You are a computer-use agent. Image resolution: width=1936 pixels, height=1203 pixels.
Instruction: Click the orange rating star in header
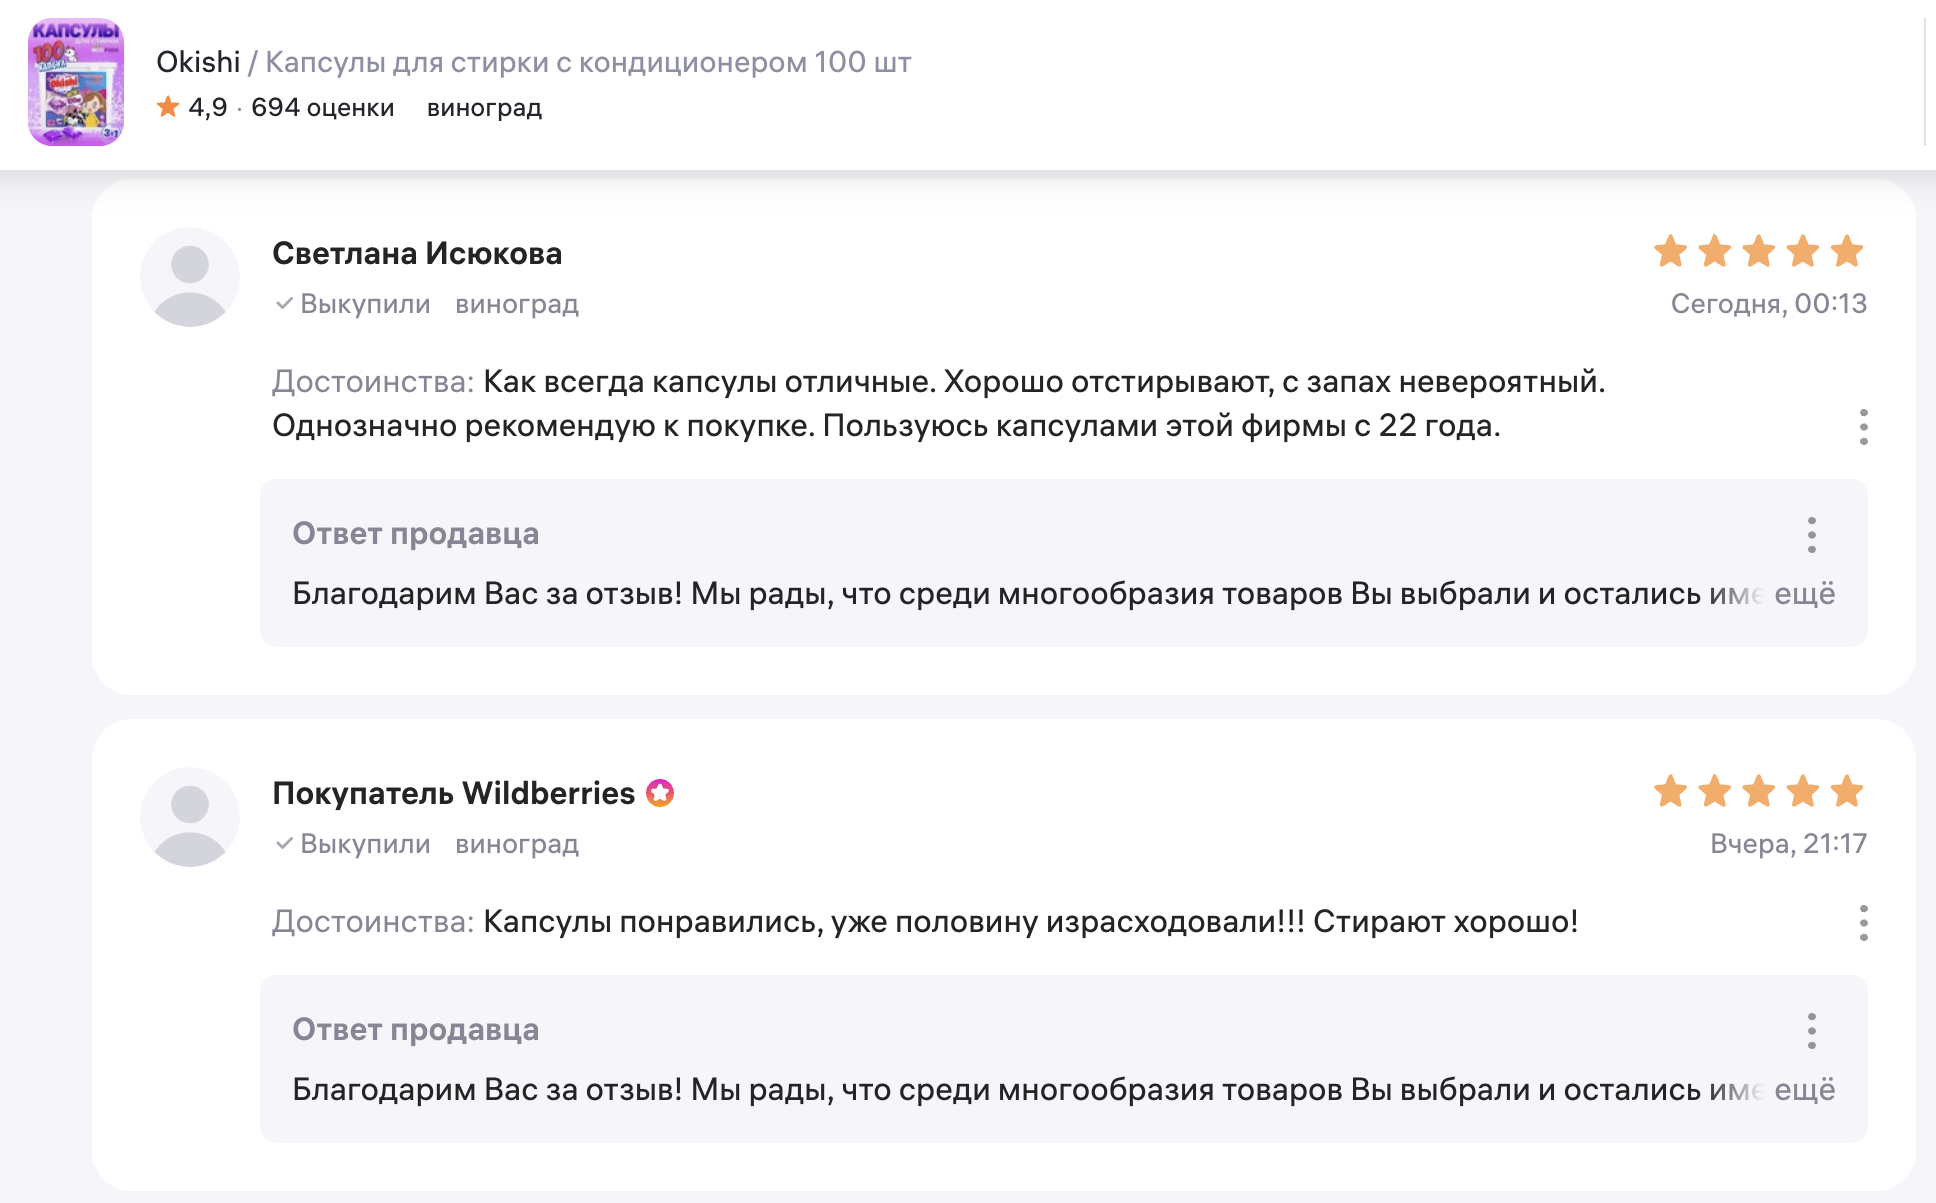[168, 107]
